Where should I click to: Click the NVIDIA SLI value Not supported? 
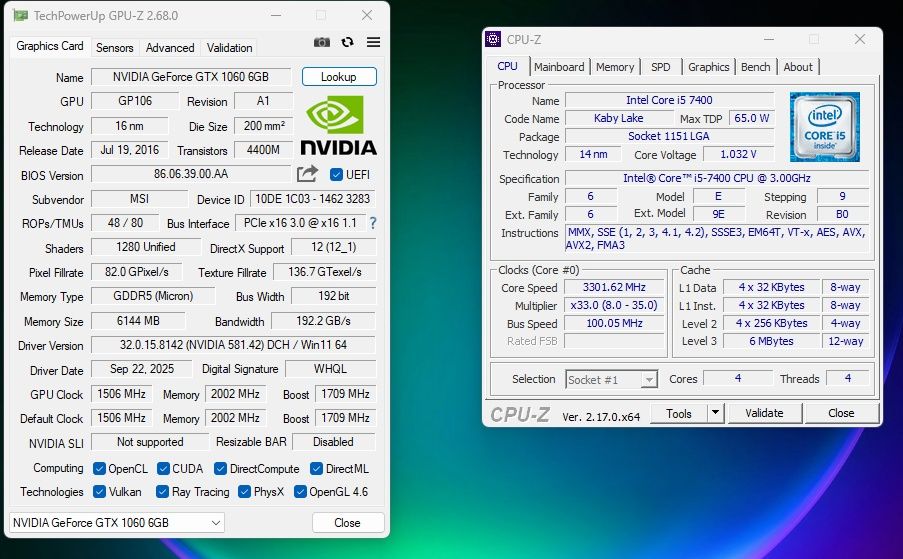tap(150, 442)
